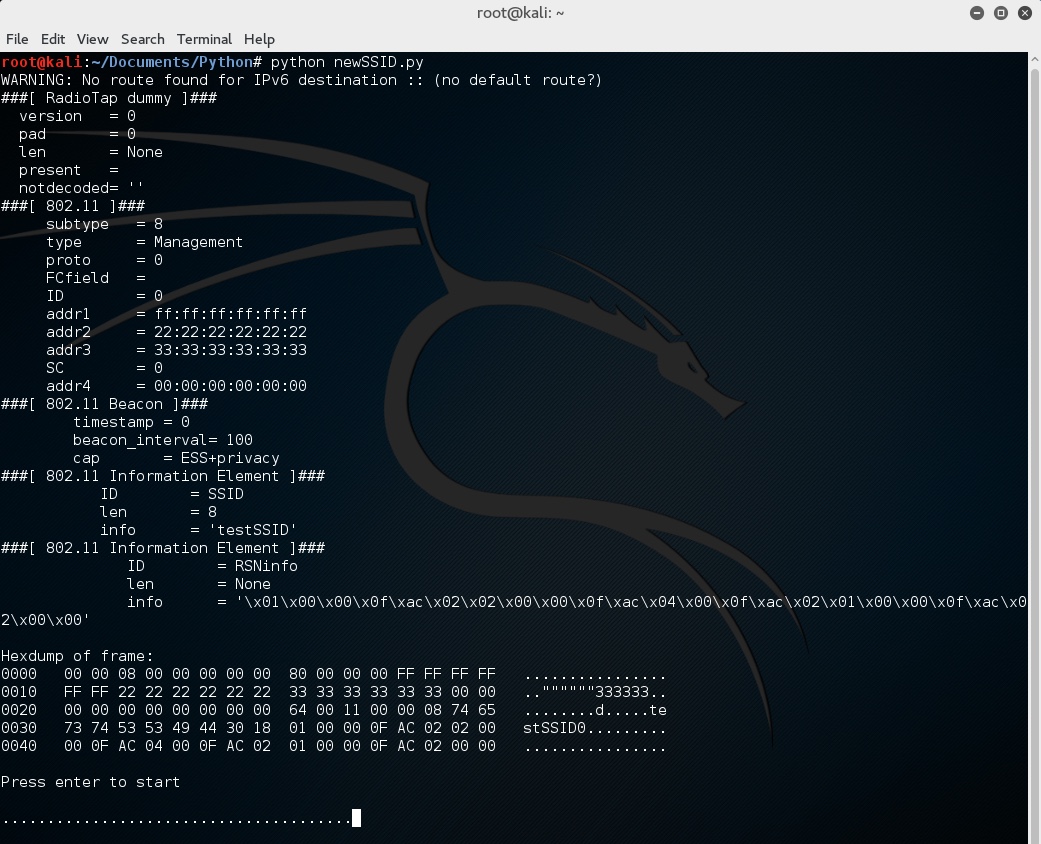The image size is (1041, 844).
Task: Click the 'len = None' RadioTap line
Action: 91,152
